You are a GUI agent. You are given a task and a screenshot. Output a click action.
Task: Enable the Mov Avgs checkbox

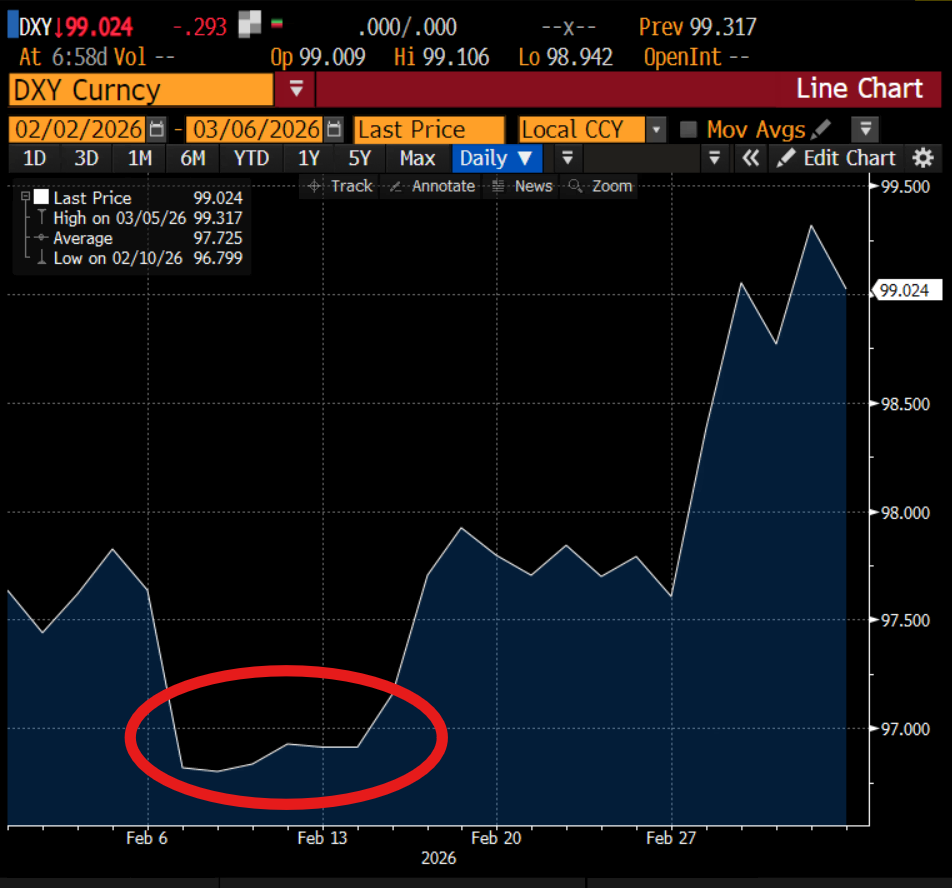tap(688, 129)
